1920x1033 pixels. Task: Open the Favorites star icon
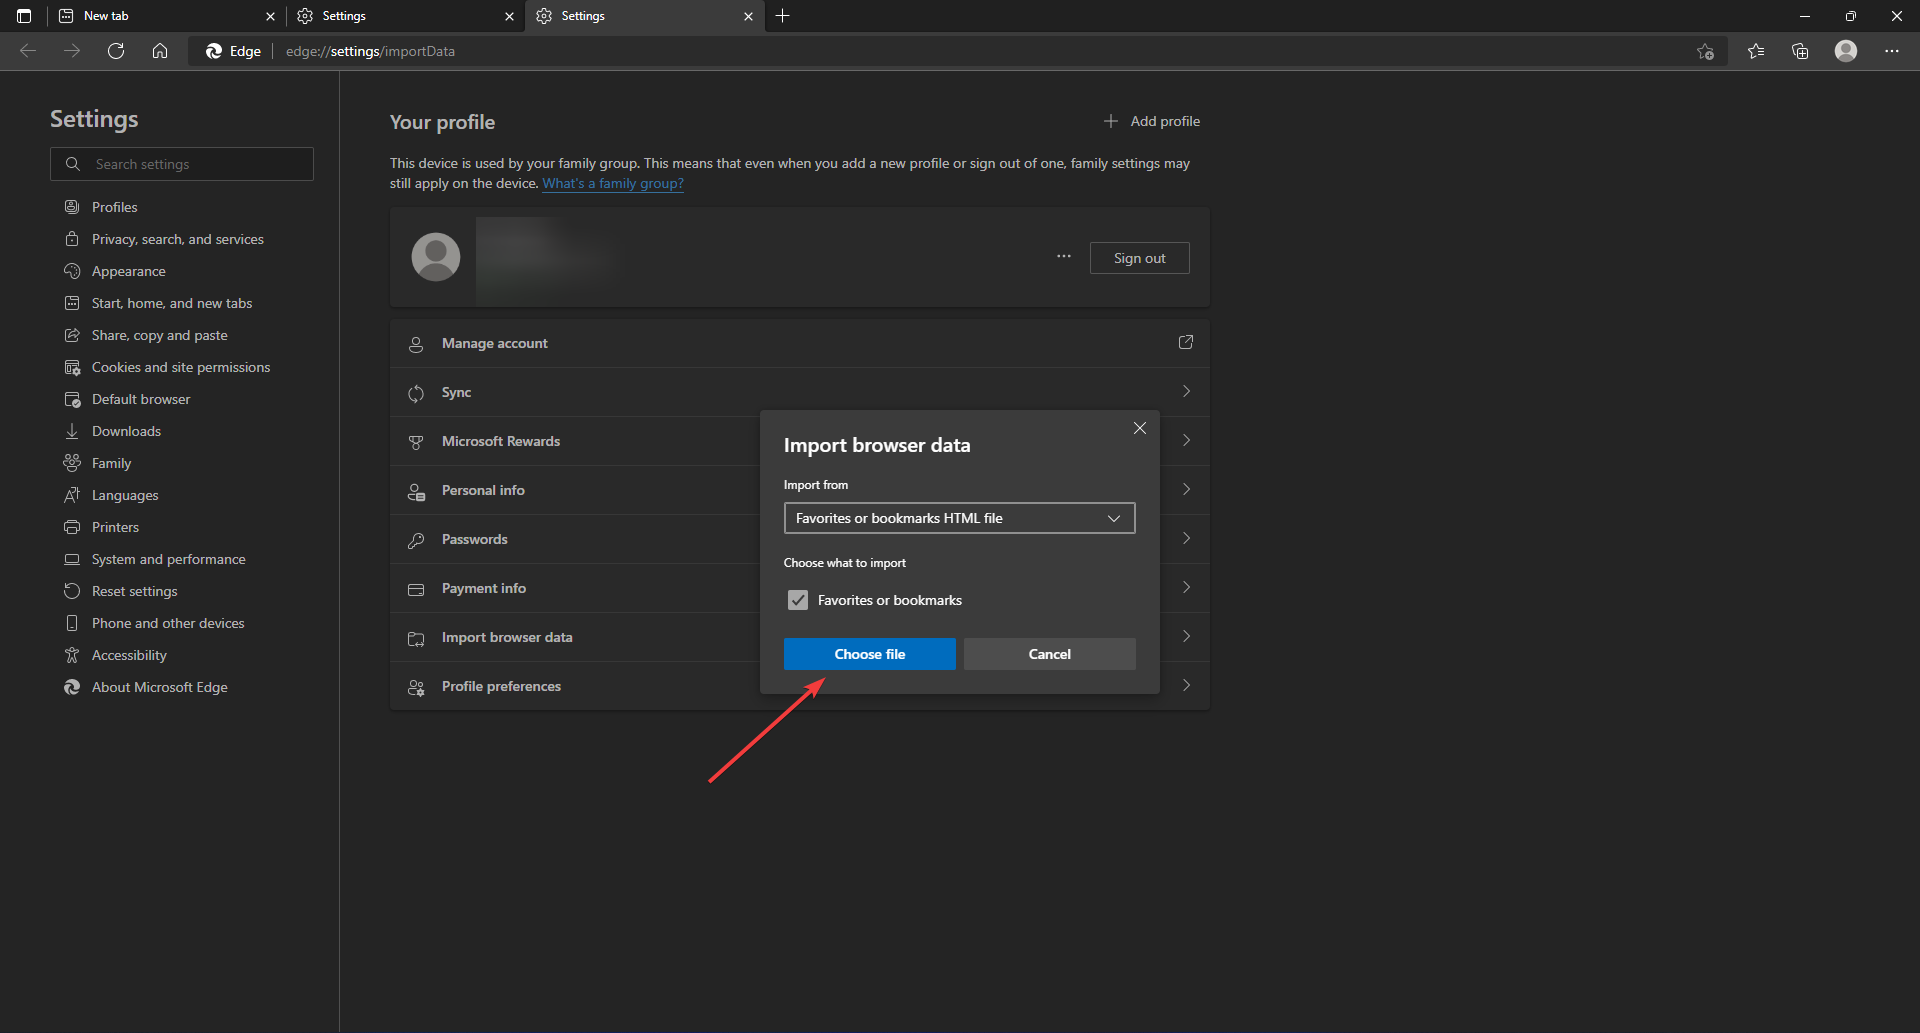1755,51
